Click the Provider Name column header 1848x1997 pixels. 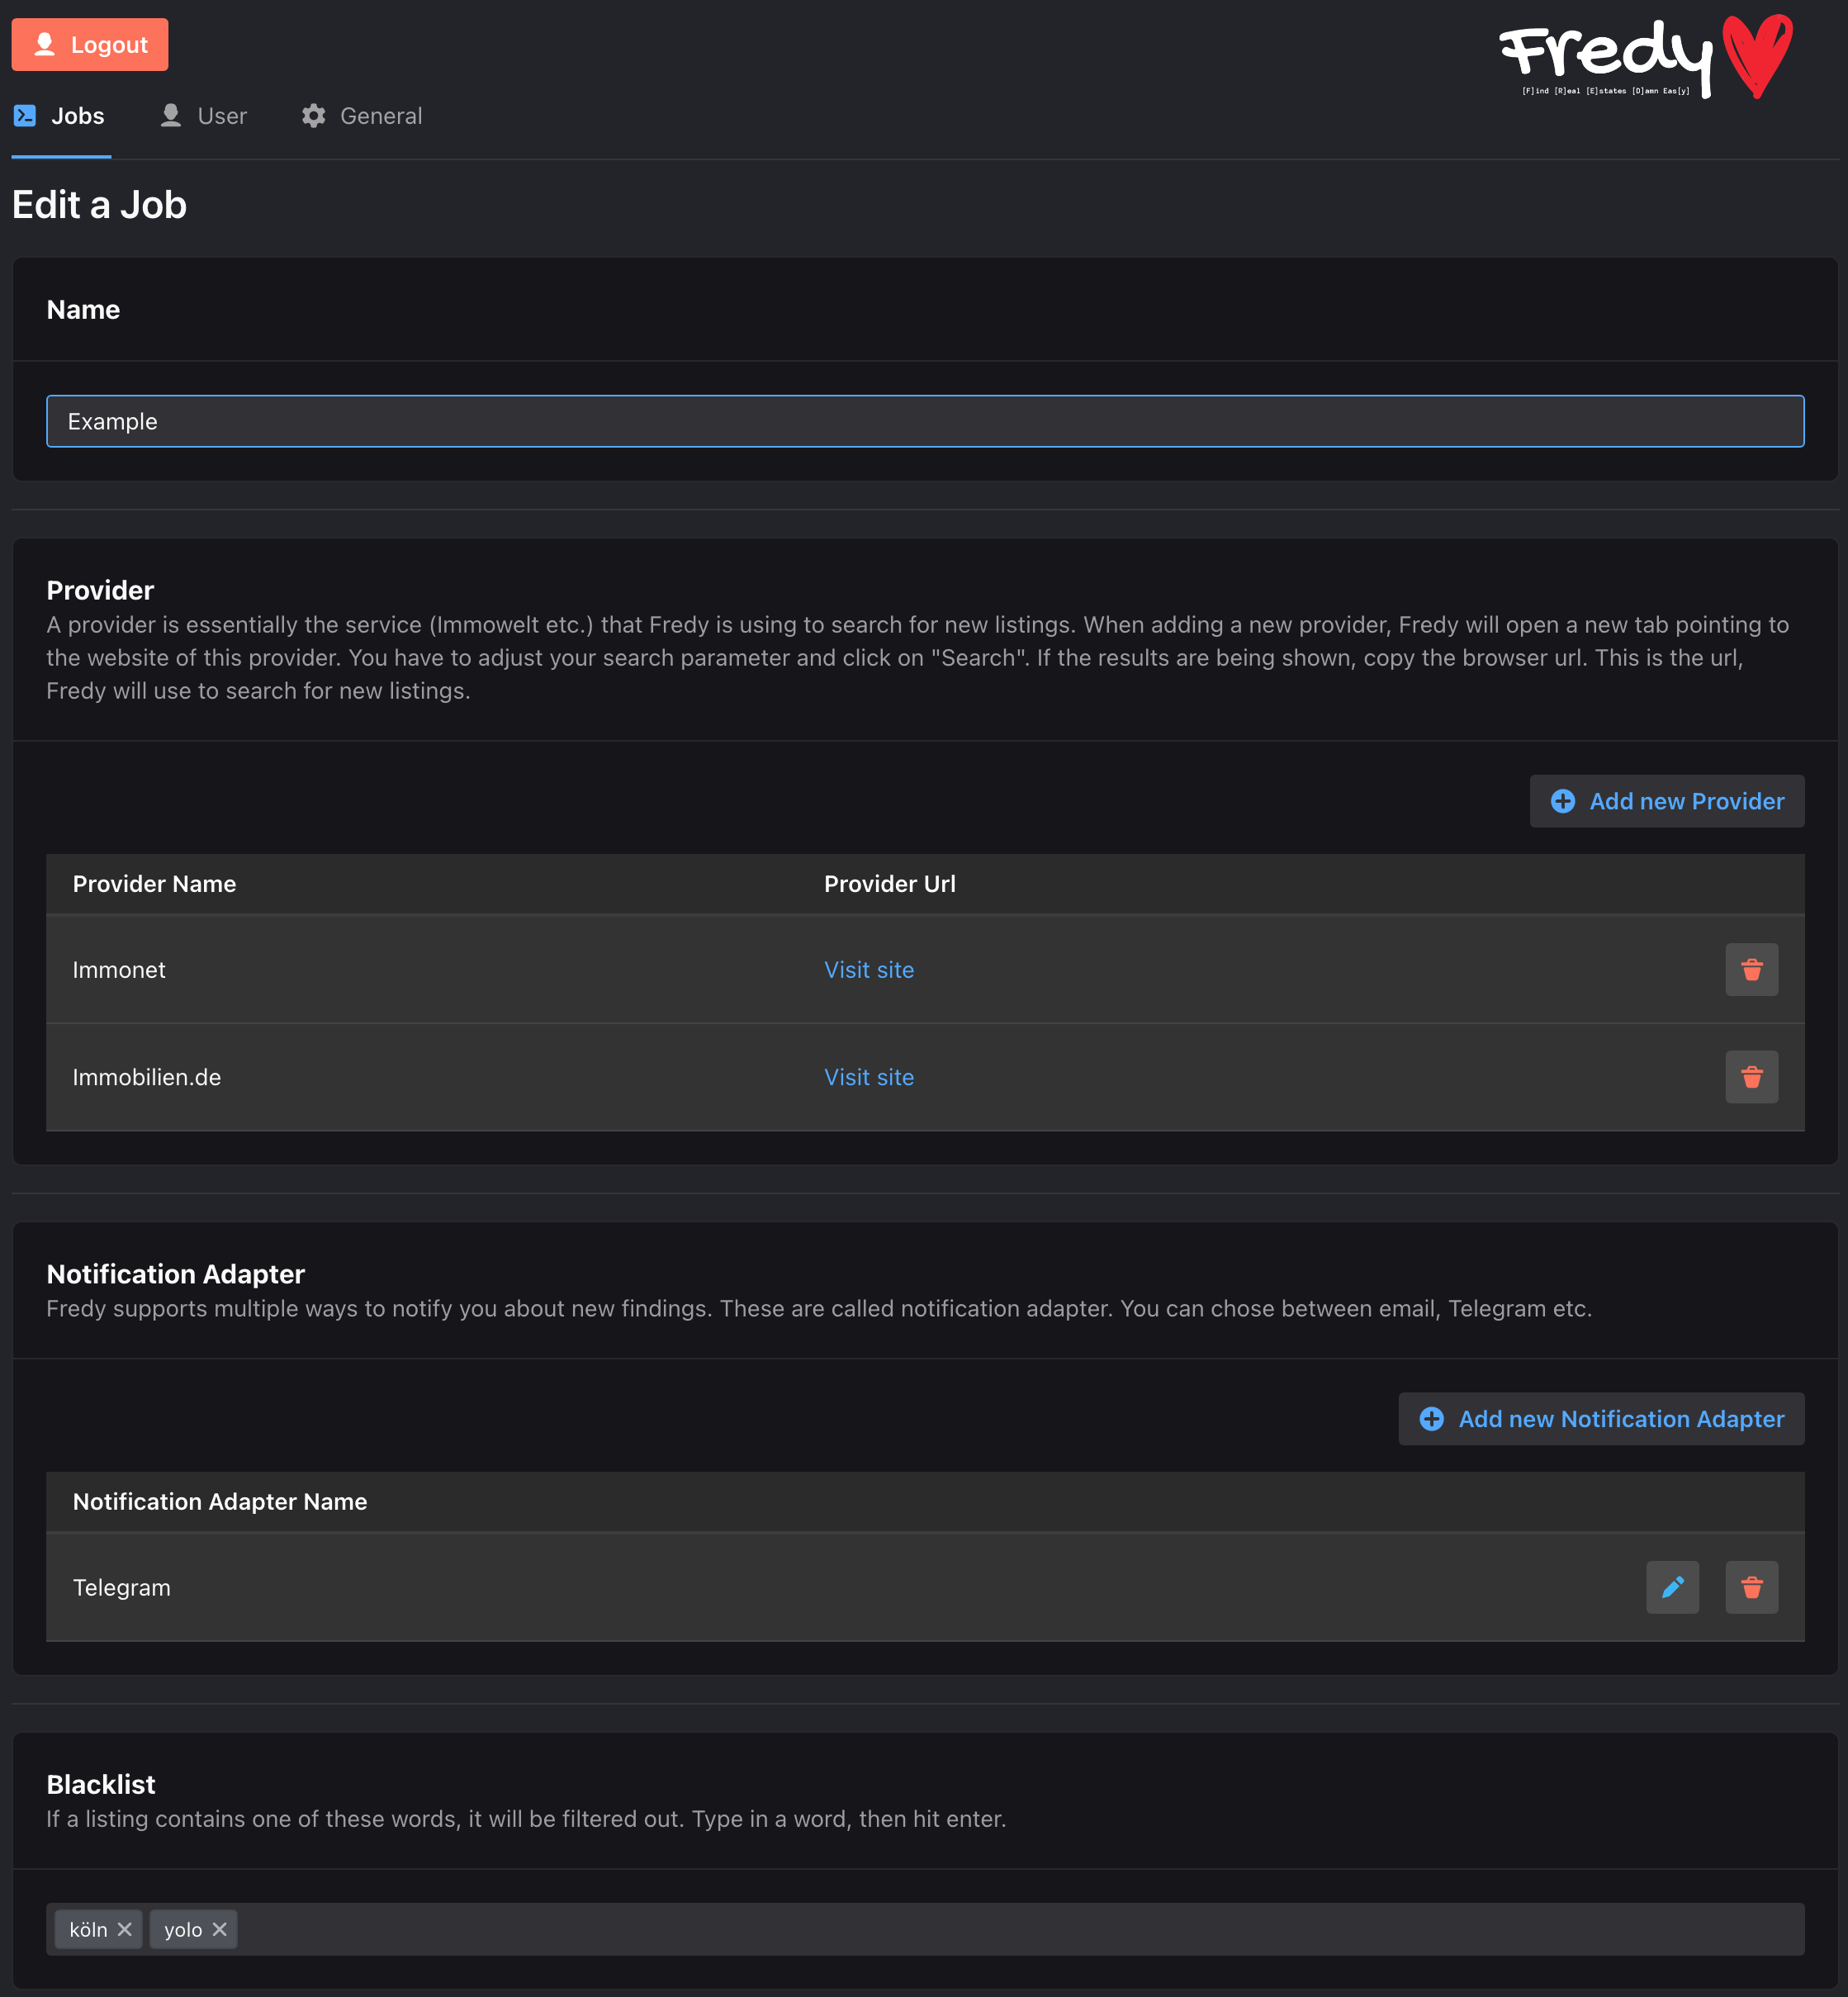click(154, 884)
